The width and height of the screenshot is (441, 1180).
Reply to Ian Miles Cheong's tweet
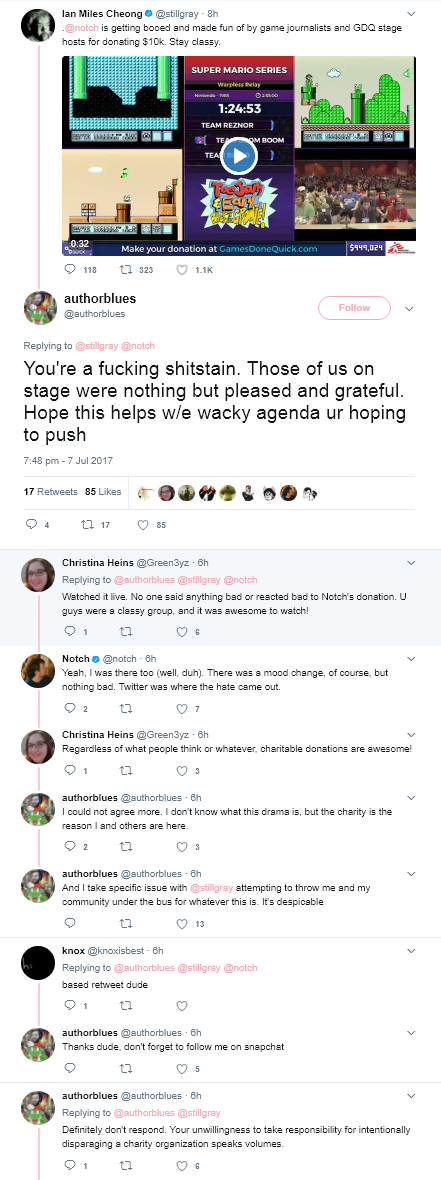pyautogui.click(x=71, y=269)
